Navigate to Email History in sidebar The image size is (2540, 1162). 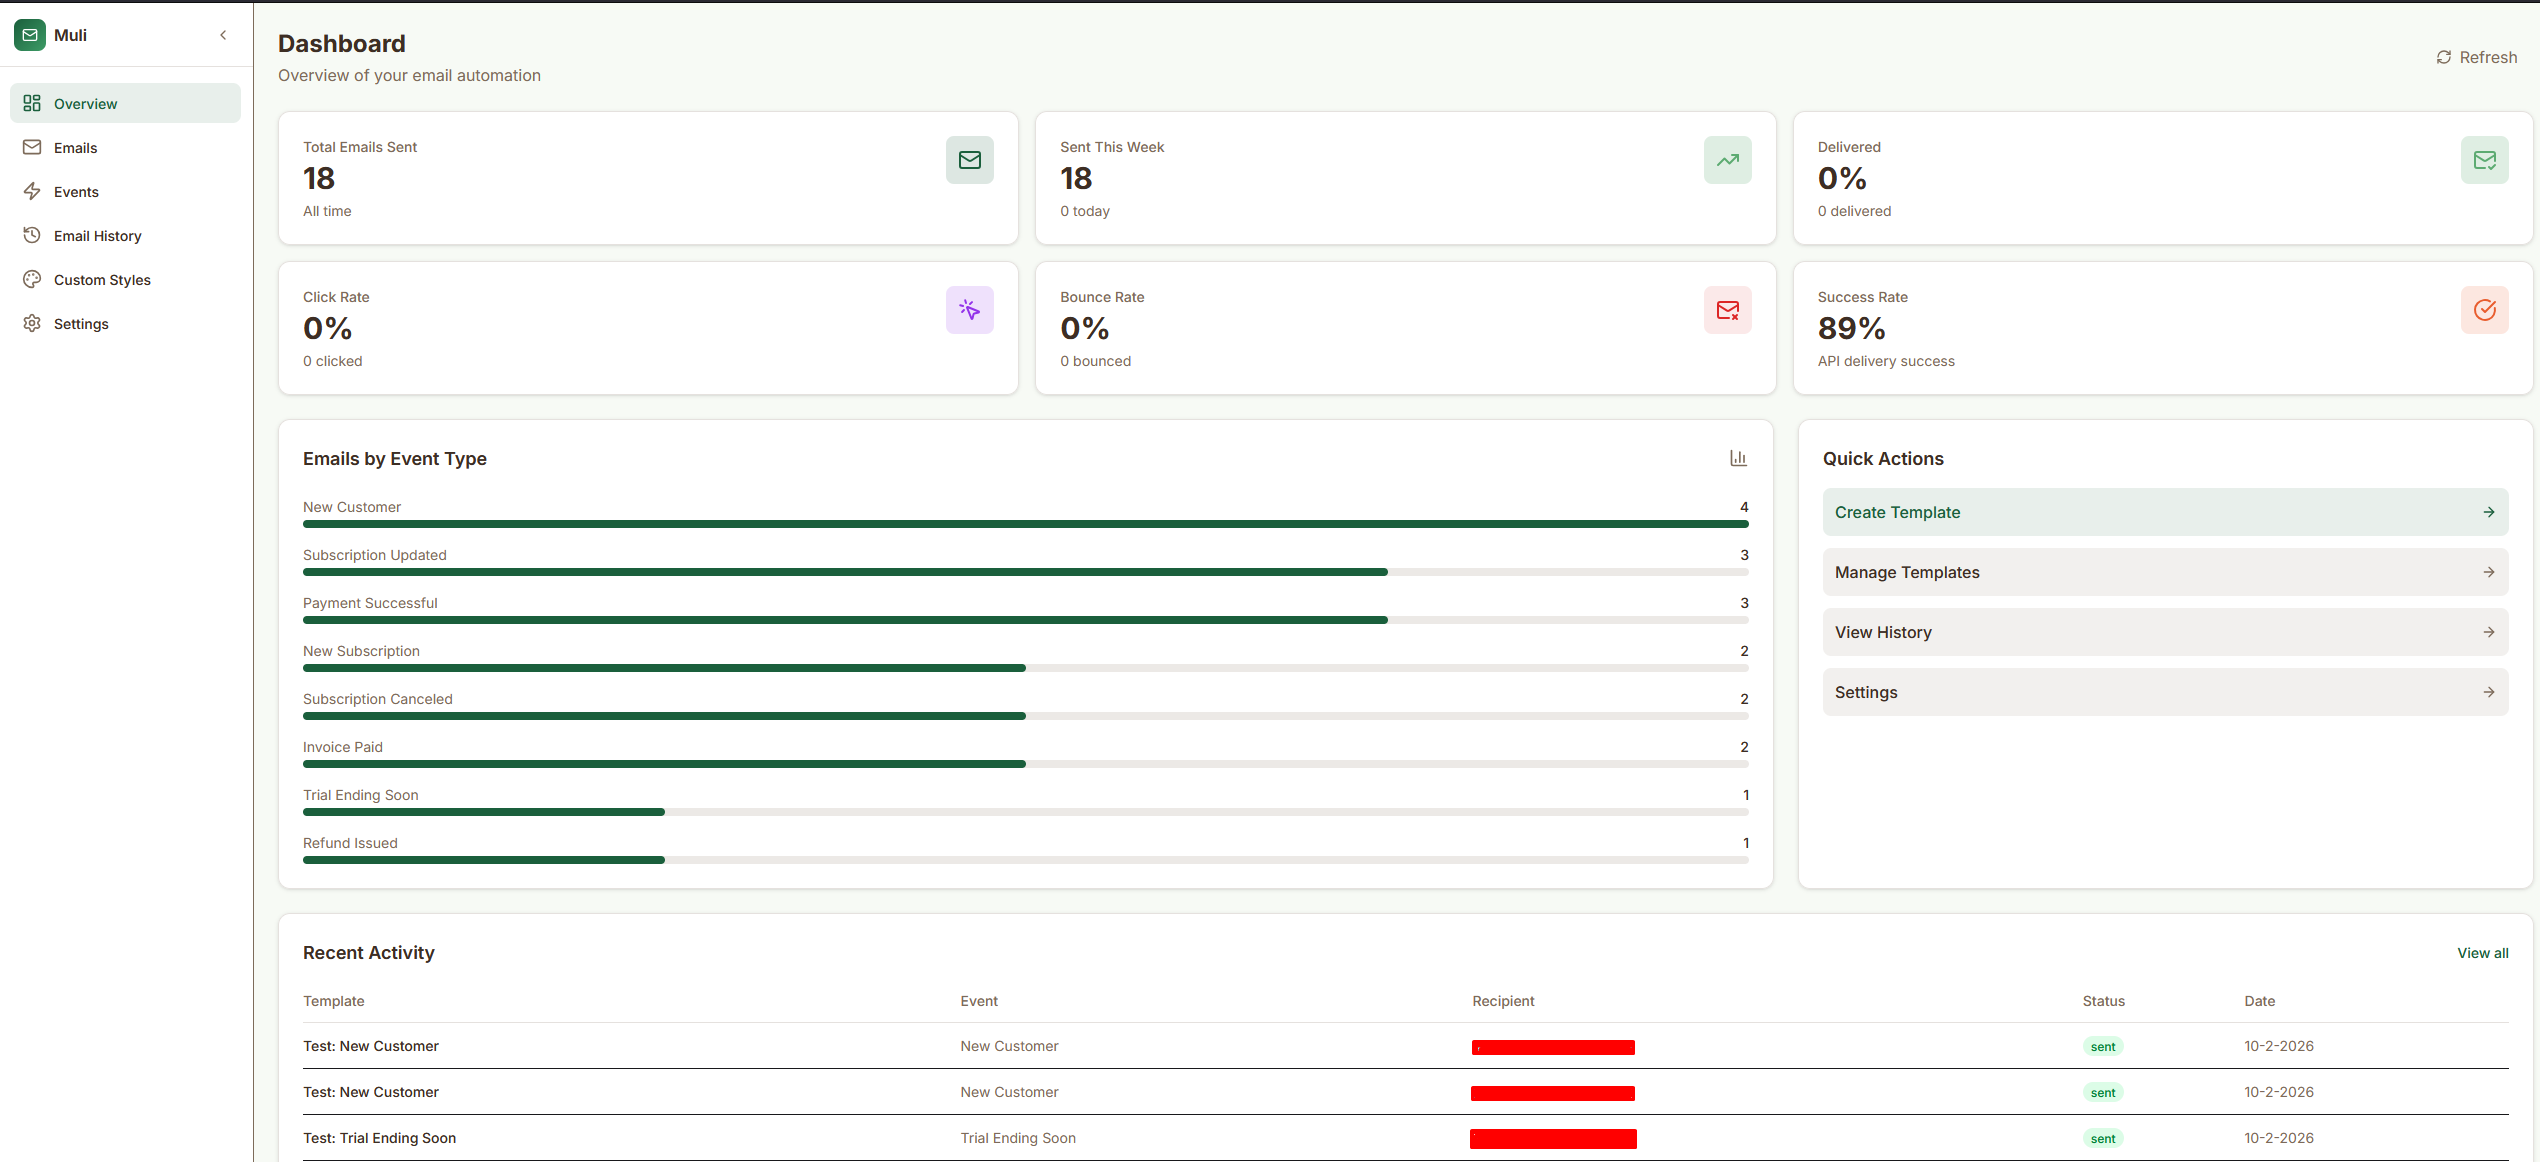pos(97,235)
